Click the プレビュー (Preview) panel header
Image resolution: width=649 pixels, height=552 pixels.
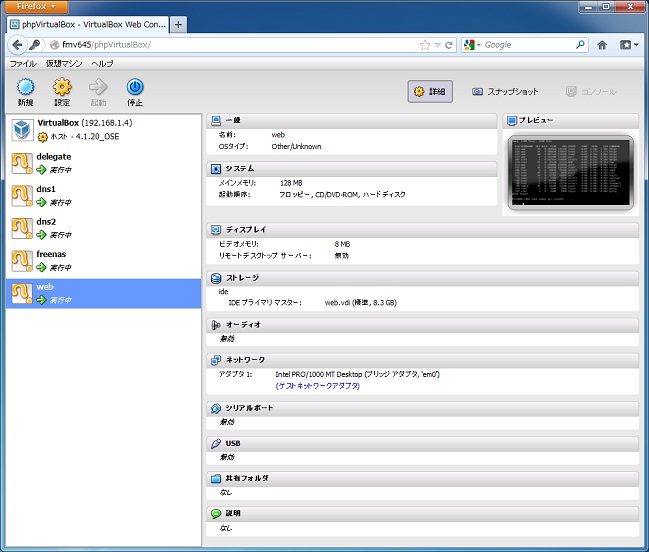tap(571, 120)
